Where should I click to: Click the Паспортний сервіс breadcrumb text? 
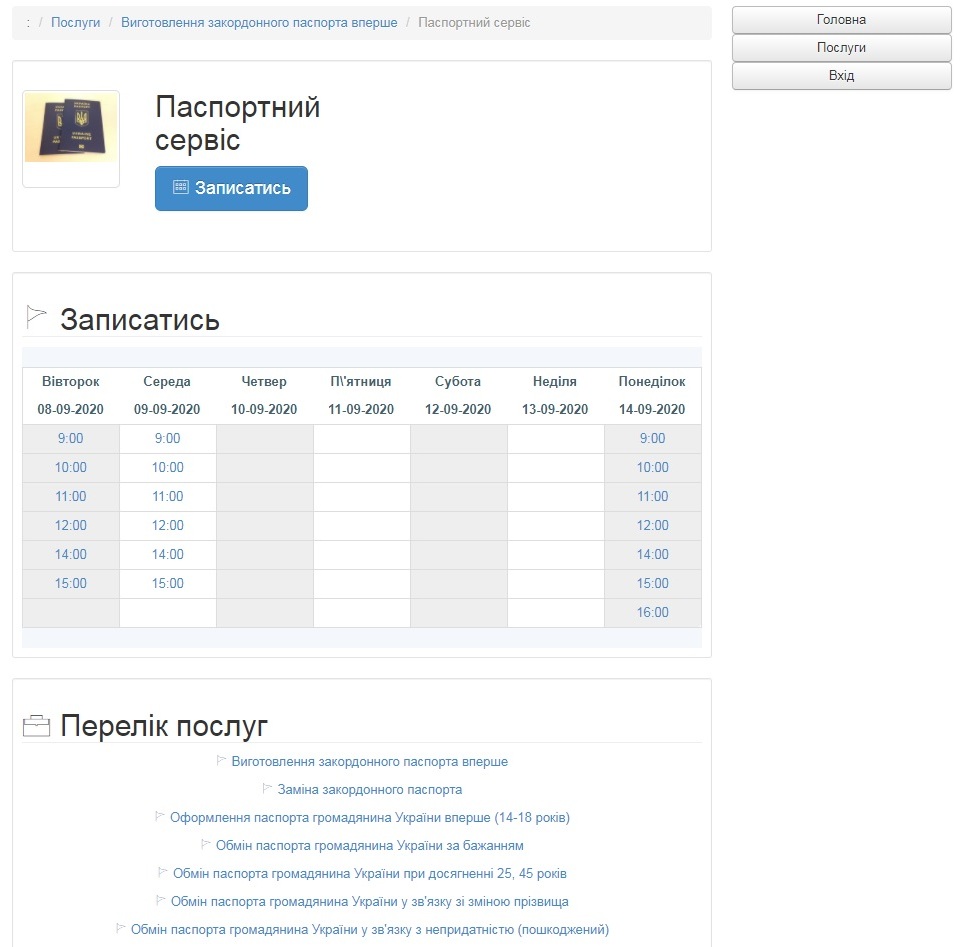474,22
